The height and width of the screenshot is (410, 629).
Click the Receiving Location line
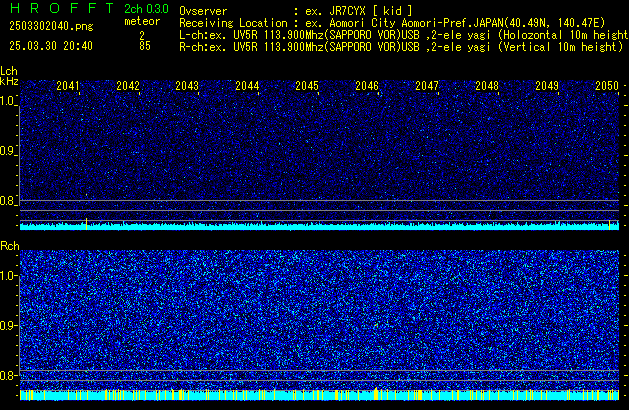392,23
